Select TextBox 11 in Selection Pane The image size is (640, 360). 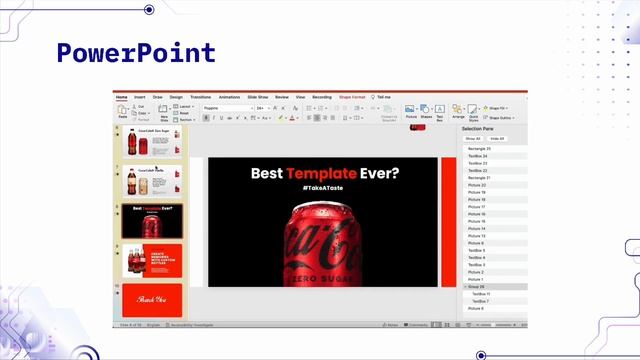495,294
